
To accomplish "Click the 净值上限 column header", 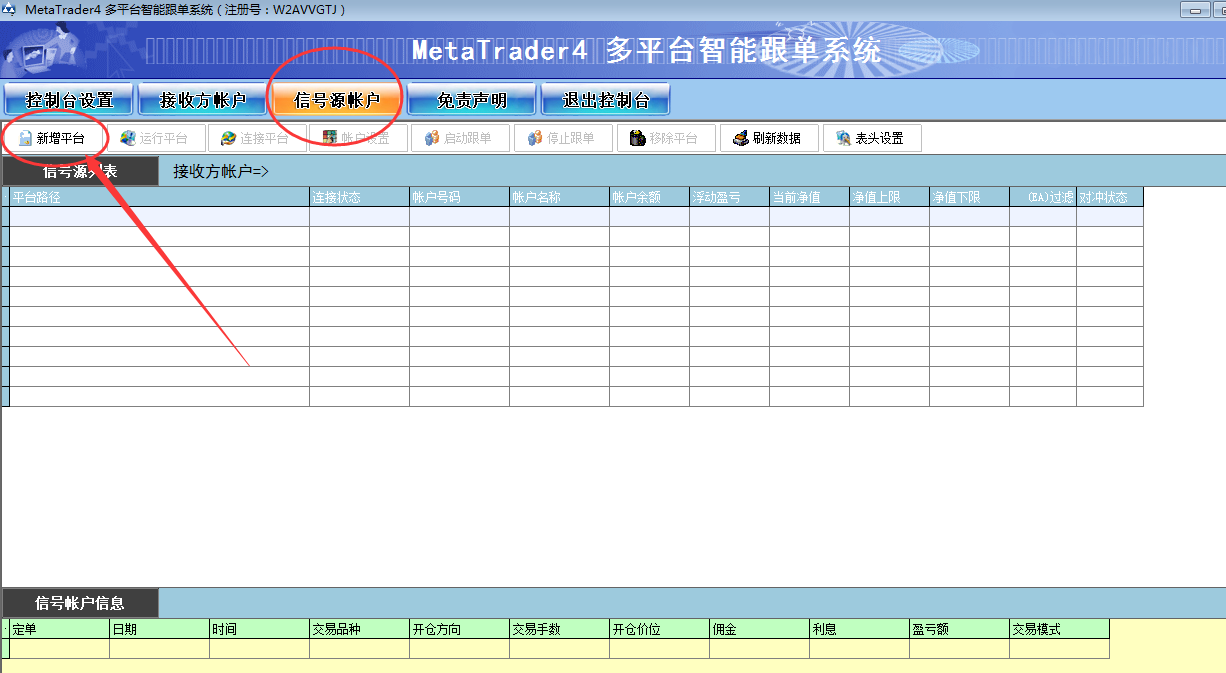I will pos(890,197).
